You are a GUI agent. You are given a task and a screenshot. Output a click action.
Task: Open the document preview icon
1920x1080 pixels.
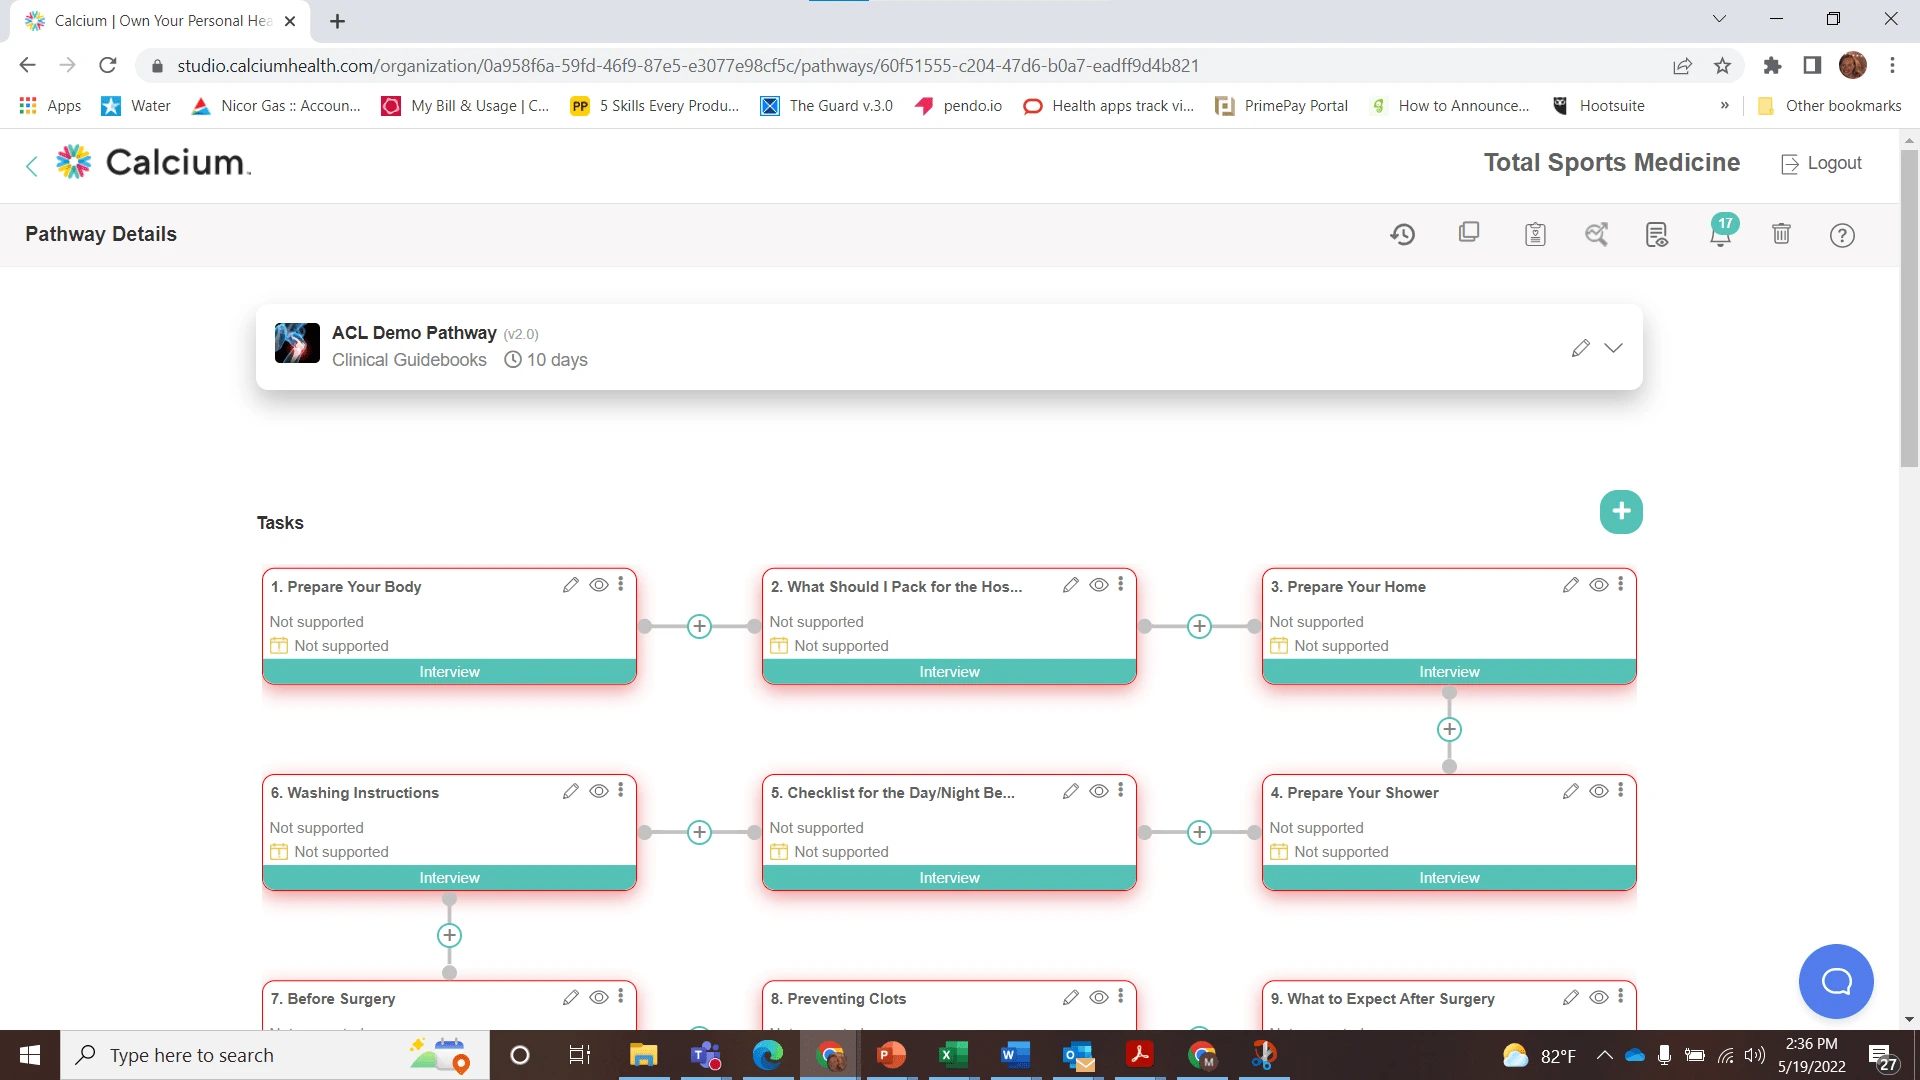pos(1657,234)
